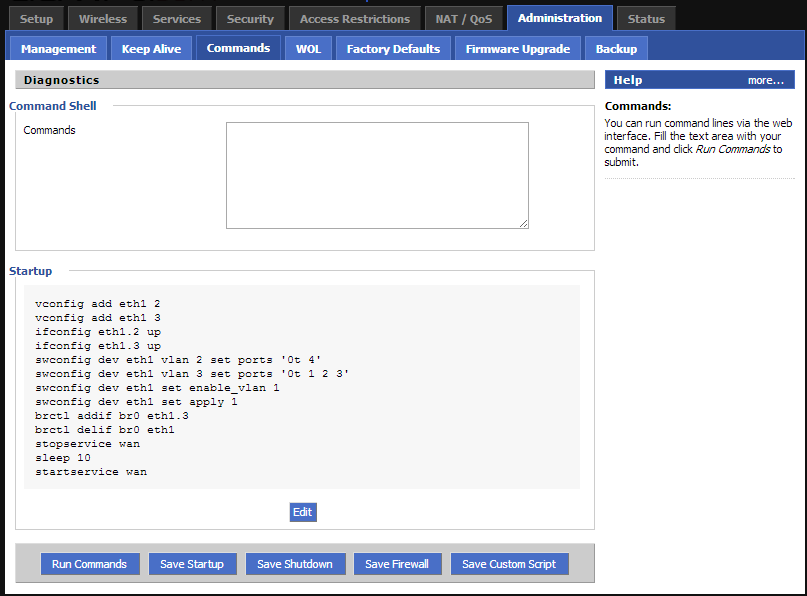The height and width of the screenshot is (596, 807).
Task: Open the Services tab
Action: pyautogui.click(x=177, y=19)
